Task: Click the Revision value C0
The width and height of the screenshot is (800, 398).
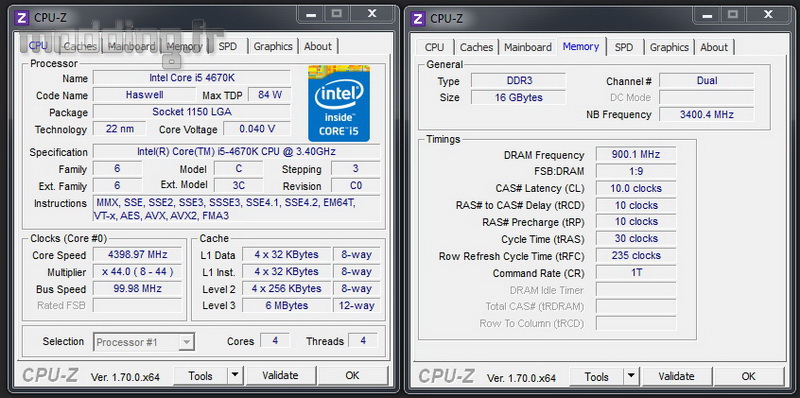Action: tap(356, 185)
